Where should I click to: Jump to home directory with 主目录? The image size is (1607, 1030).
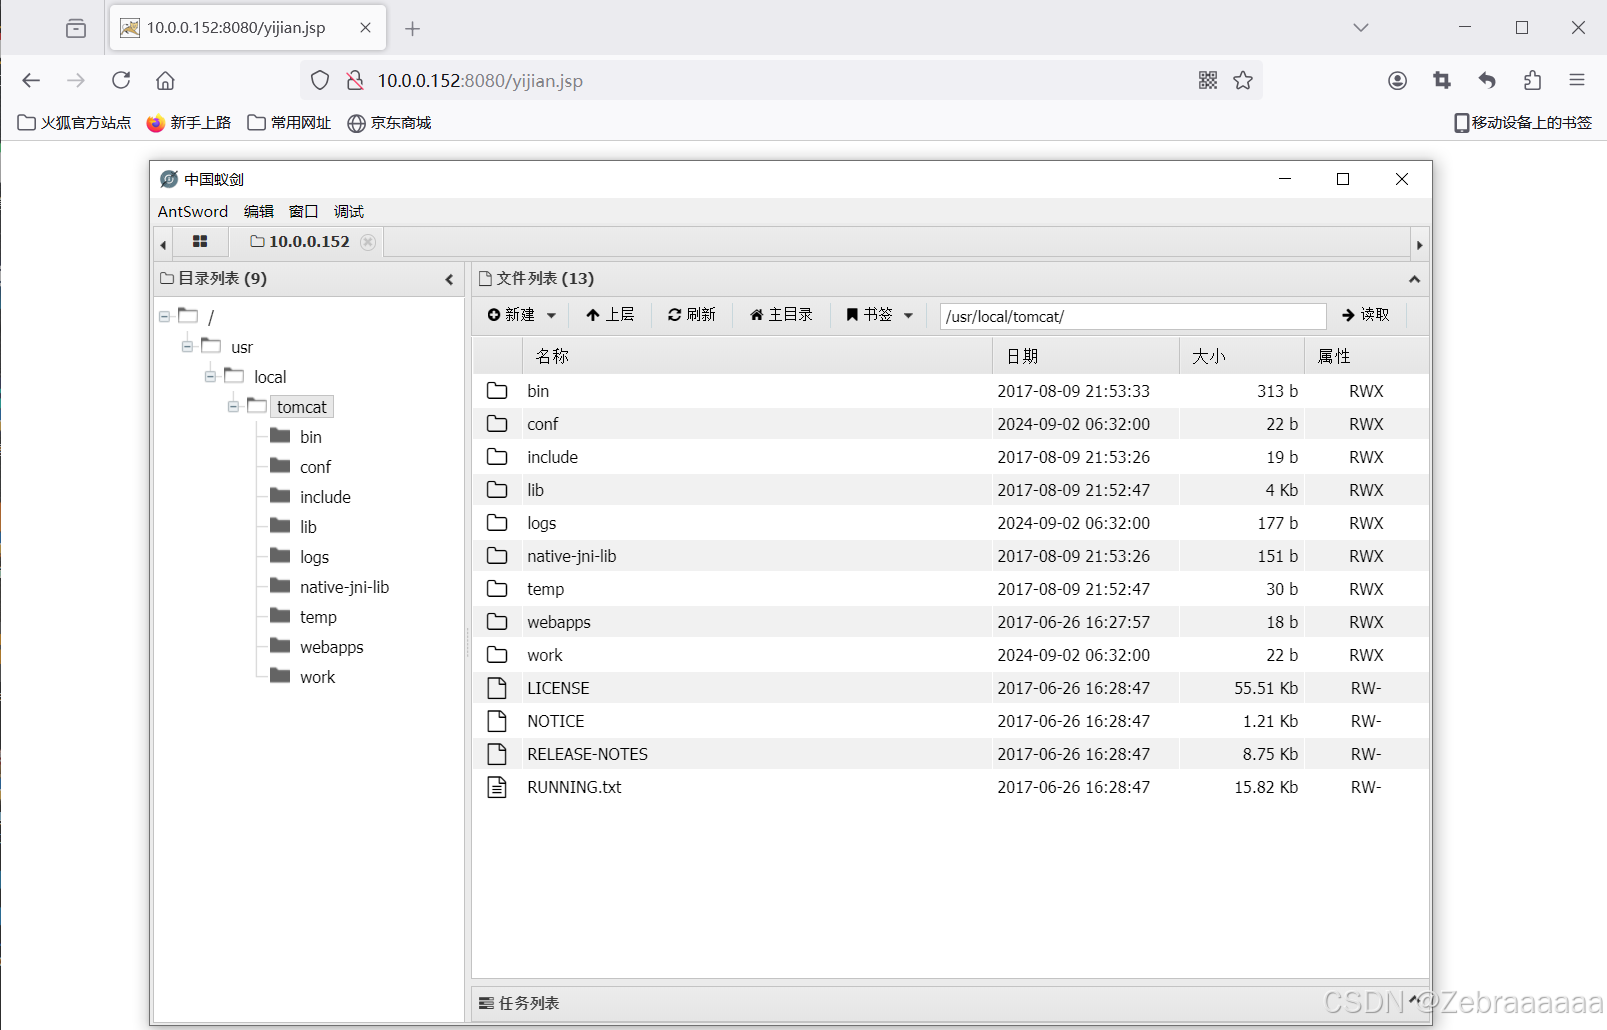781,315
